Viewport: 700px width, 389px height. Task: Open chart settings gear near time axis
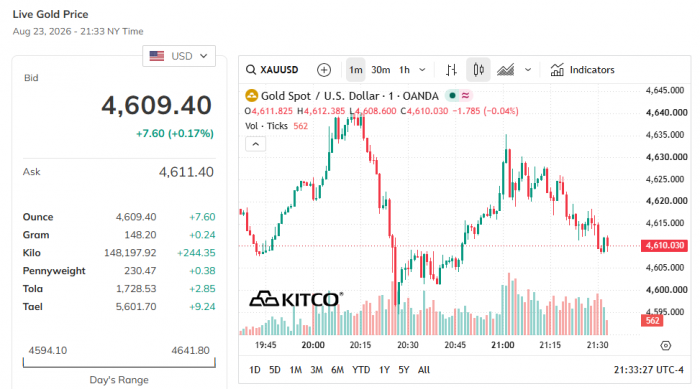(x=665, y=345)
